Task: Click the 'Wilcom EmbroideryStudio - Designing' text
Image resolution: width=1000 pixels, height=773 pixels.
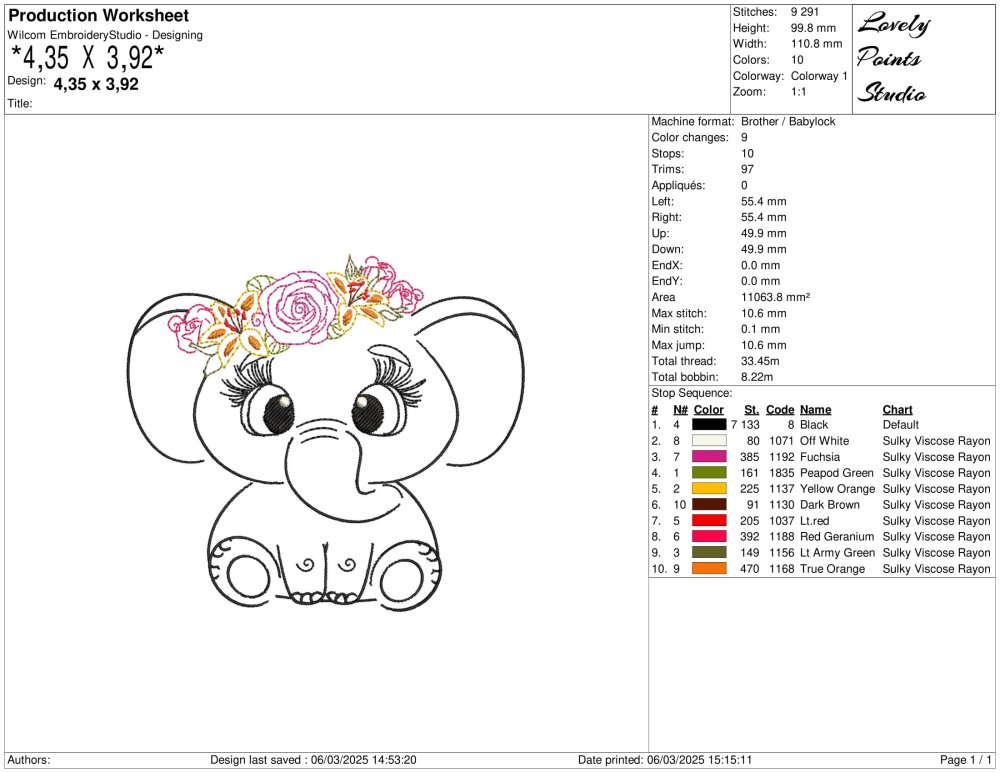Action: (x=105, y=35)
